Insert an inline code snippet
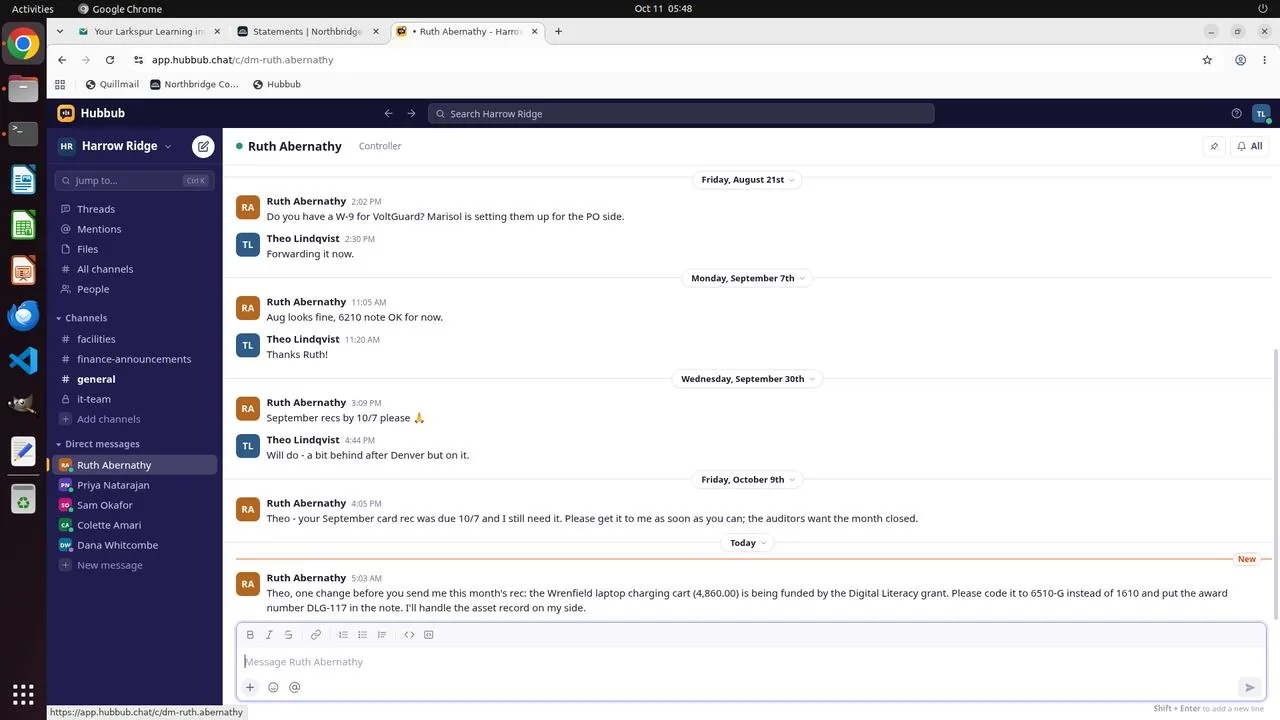This screenshot has width=1280, height=720. [x=409, y=635]
